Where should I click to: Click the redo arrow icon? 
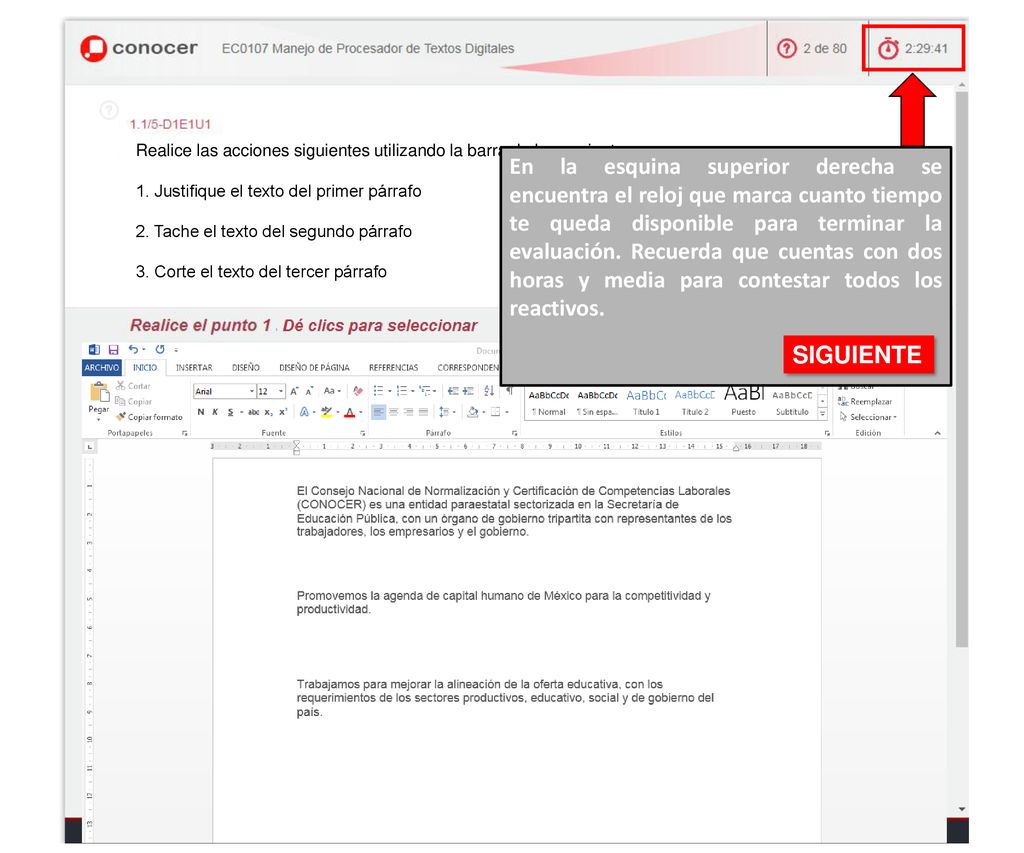tap(160, 349)
